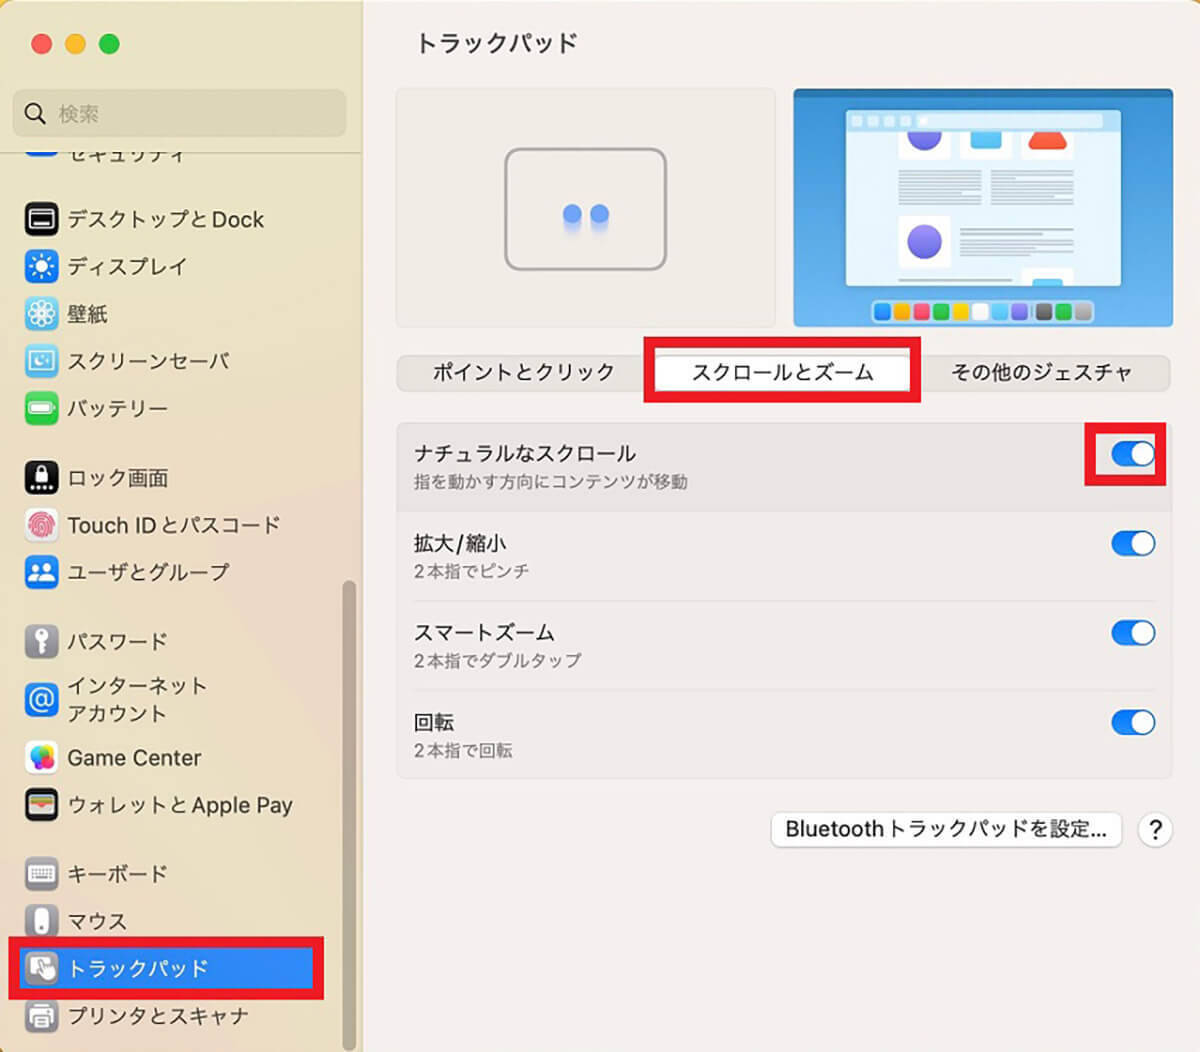Click the 2本指で回転 description text
Screen dimensions: 1200x1052
[x=463, y=751]
